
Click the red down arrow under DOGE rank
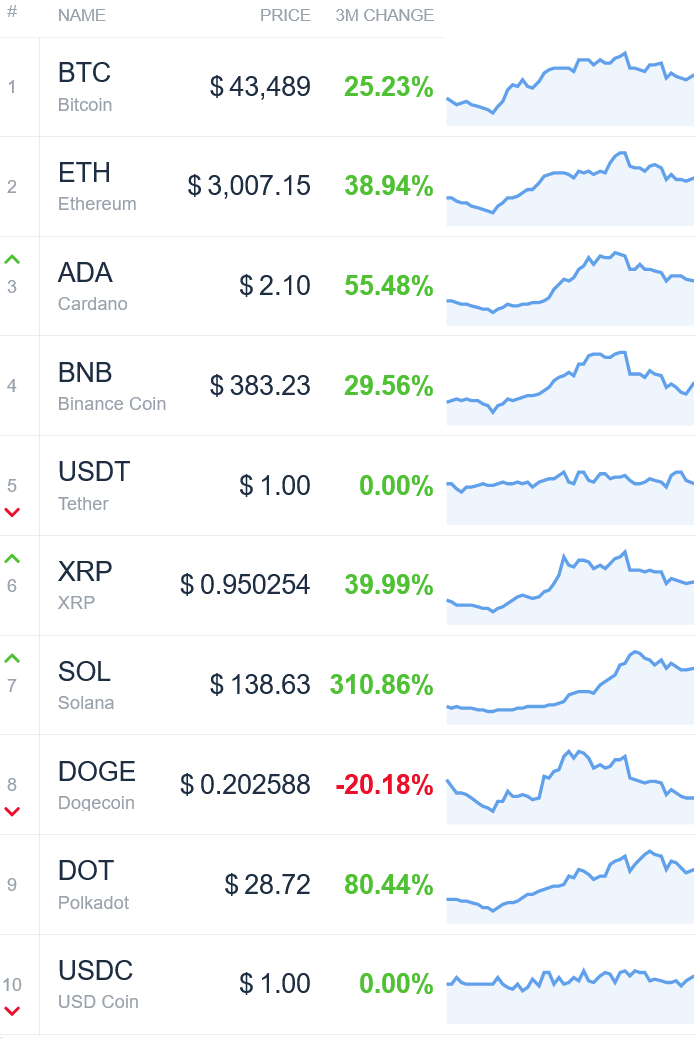point(12,811)
